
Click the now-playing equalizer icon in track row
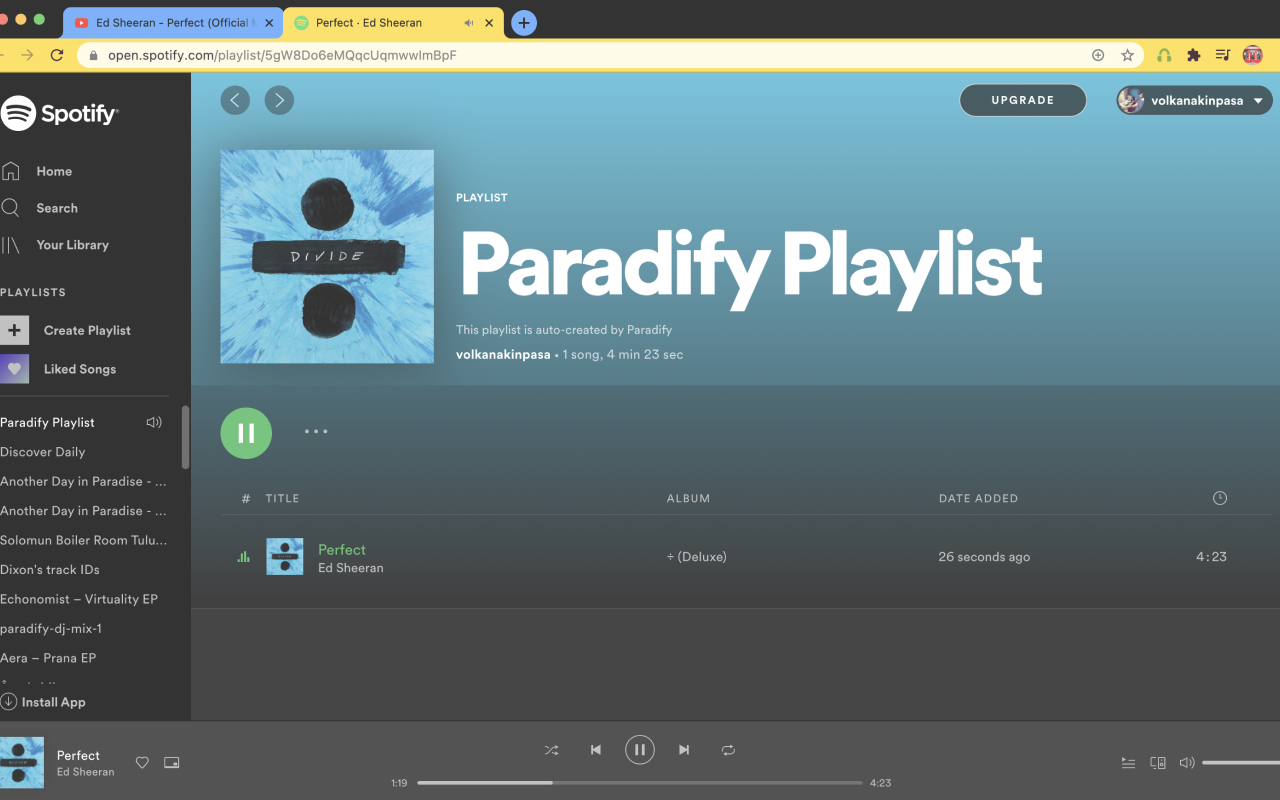click(x=243, y=557)
